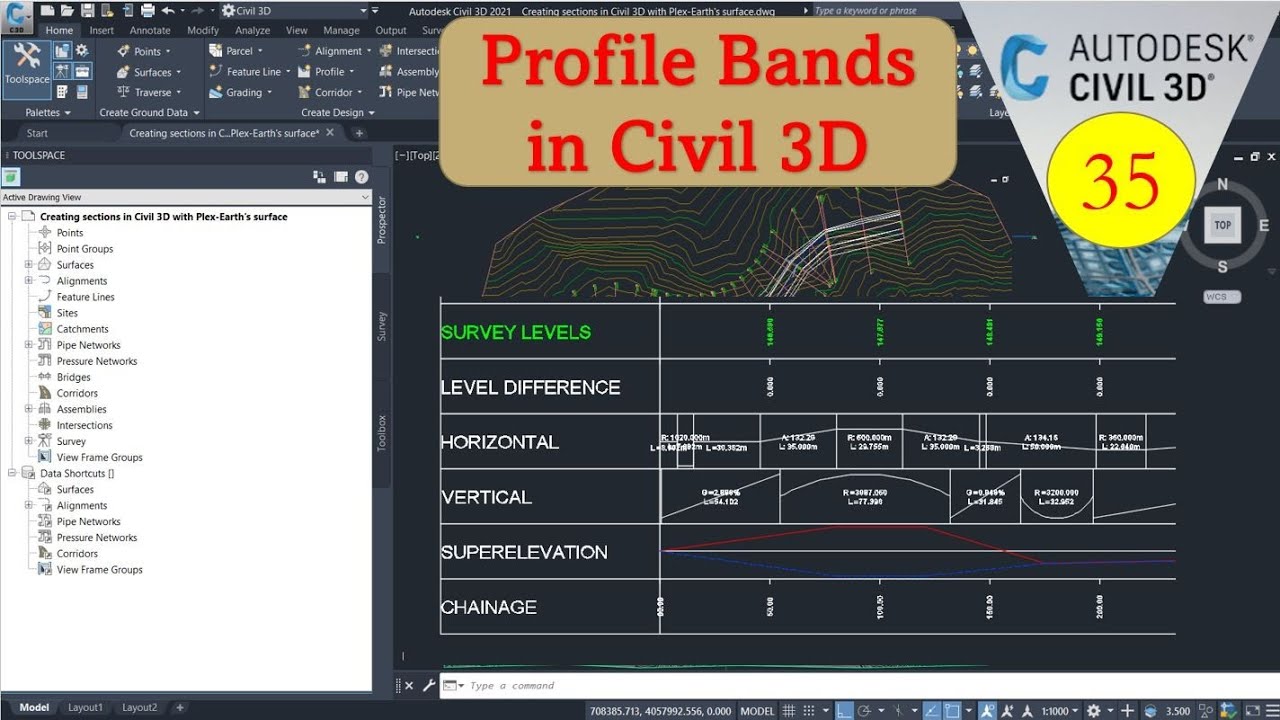Open the Prospector vertical tab in Toolspace
The image size is (1280, 720).
coord(381,221)
